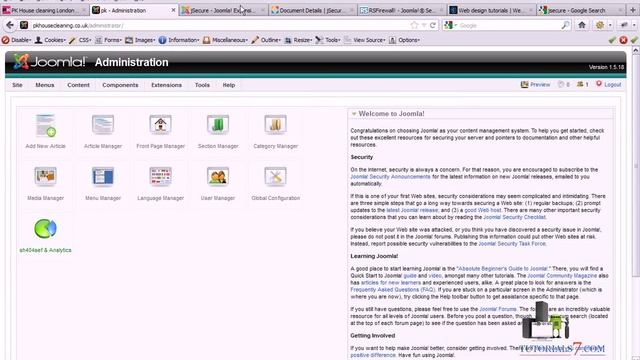Viewport: 640px width, 360px height.
Task: Close the pk - Administration tab
Action: point(173,10)
